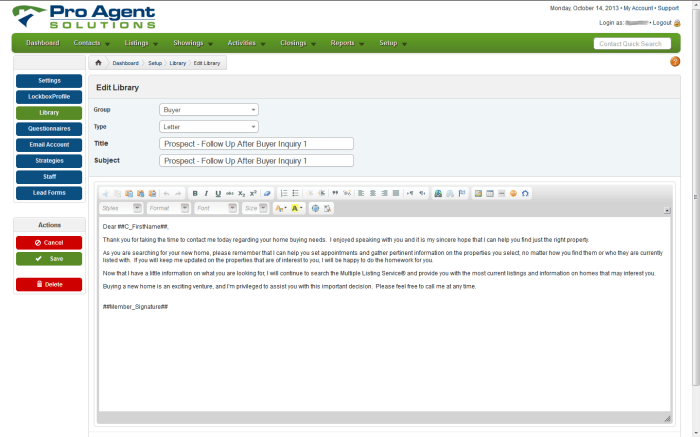Align text right
700x437 pixels.
click(384, 193)
